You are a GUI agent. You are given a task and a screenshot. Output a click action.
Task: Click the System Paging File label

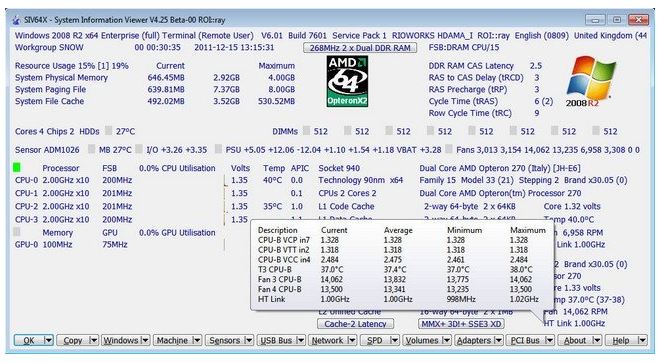point(50,89)
